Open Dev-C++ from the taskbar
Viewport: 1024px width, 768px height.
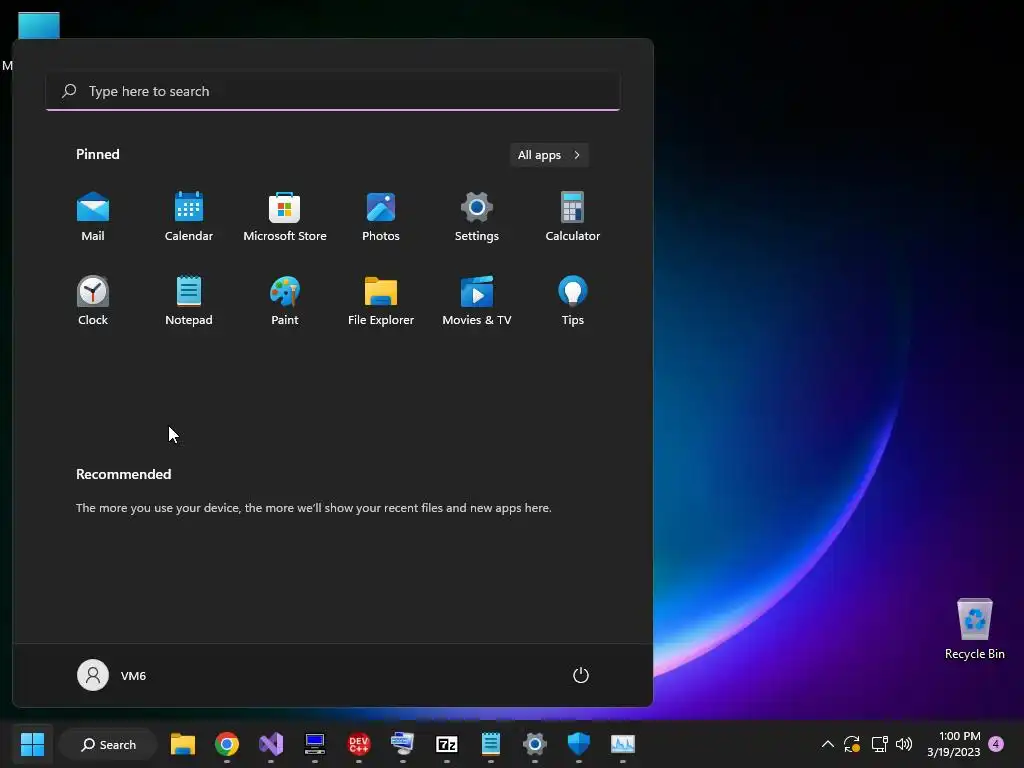359,744
